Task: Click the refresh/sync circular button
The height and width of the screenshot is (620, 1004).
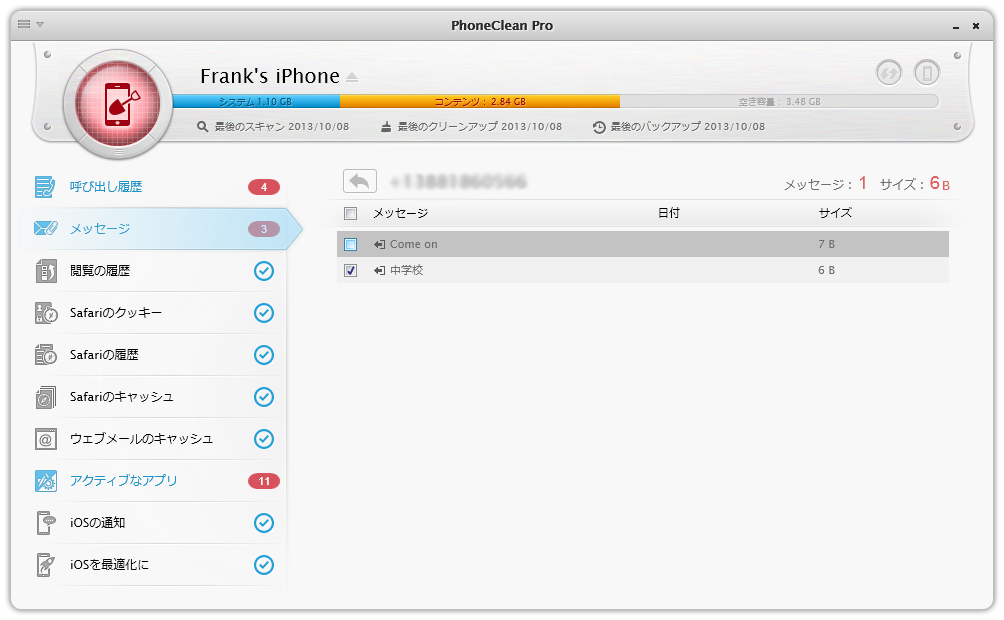Action: tap(889, 72)
